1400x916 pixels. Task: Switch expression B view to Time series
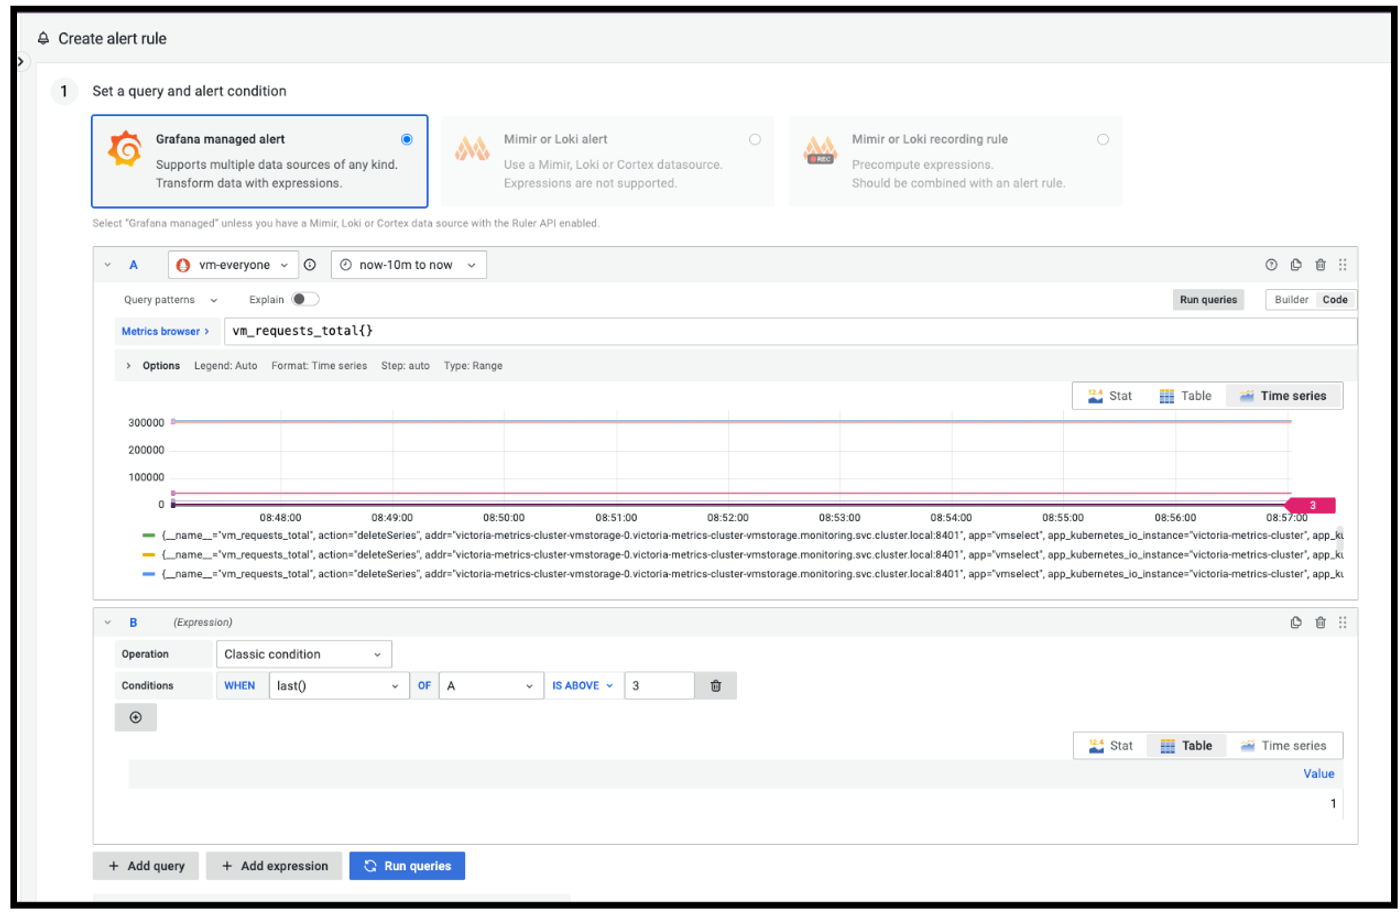[x=1283, y=746]
